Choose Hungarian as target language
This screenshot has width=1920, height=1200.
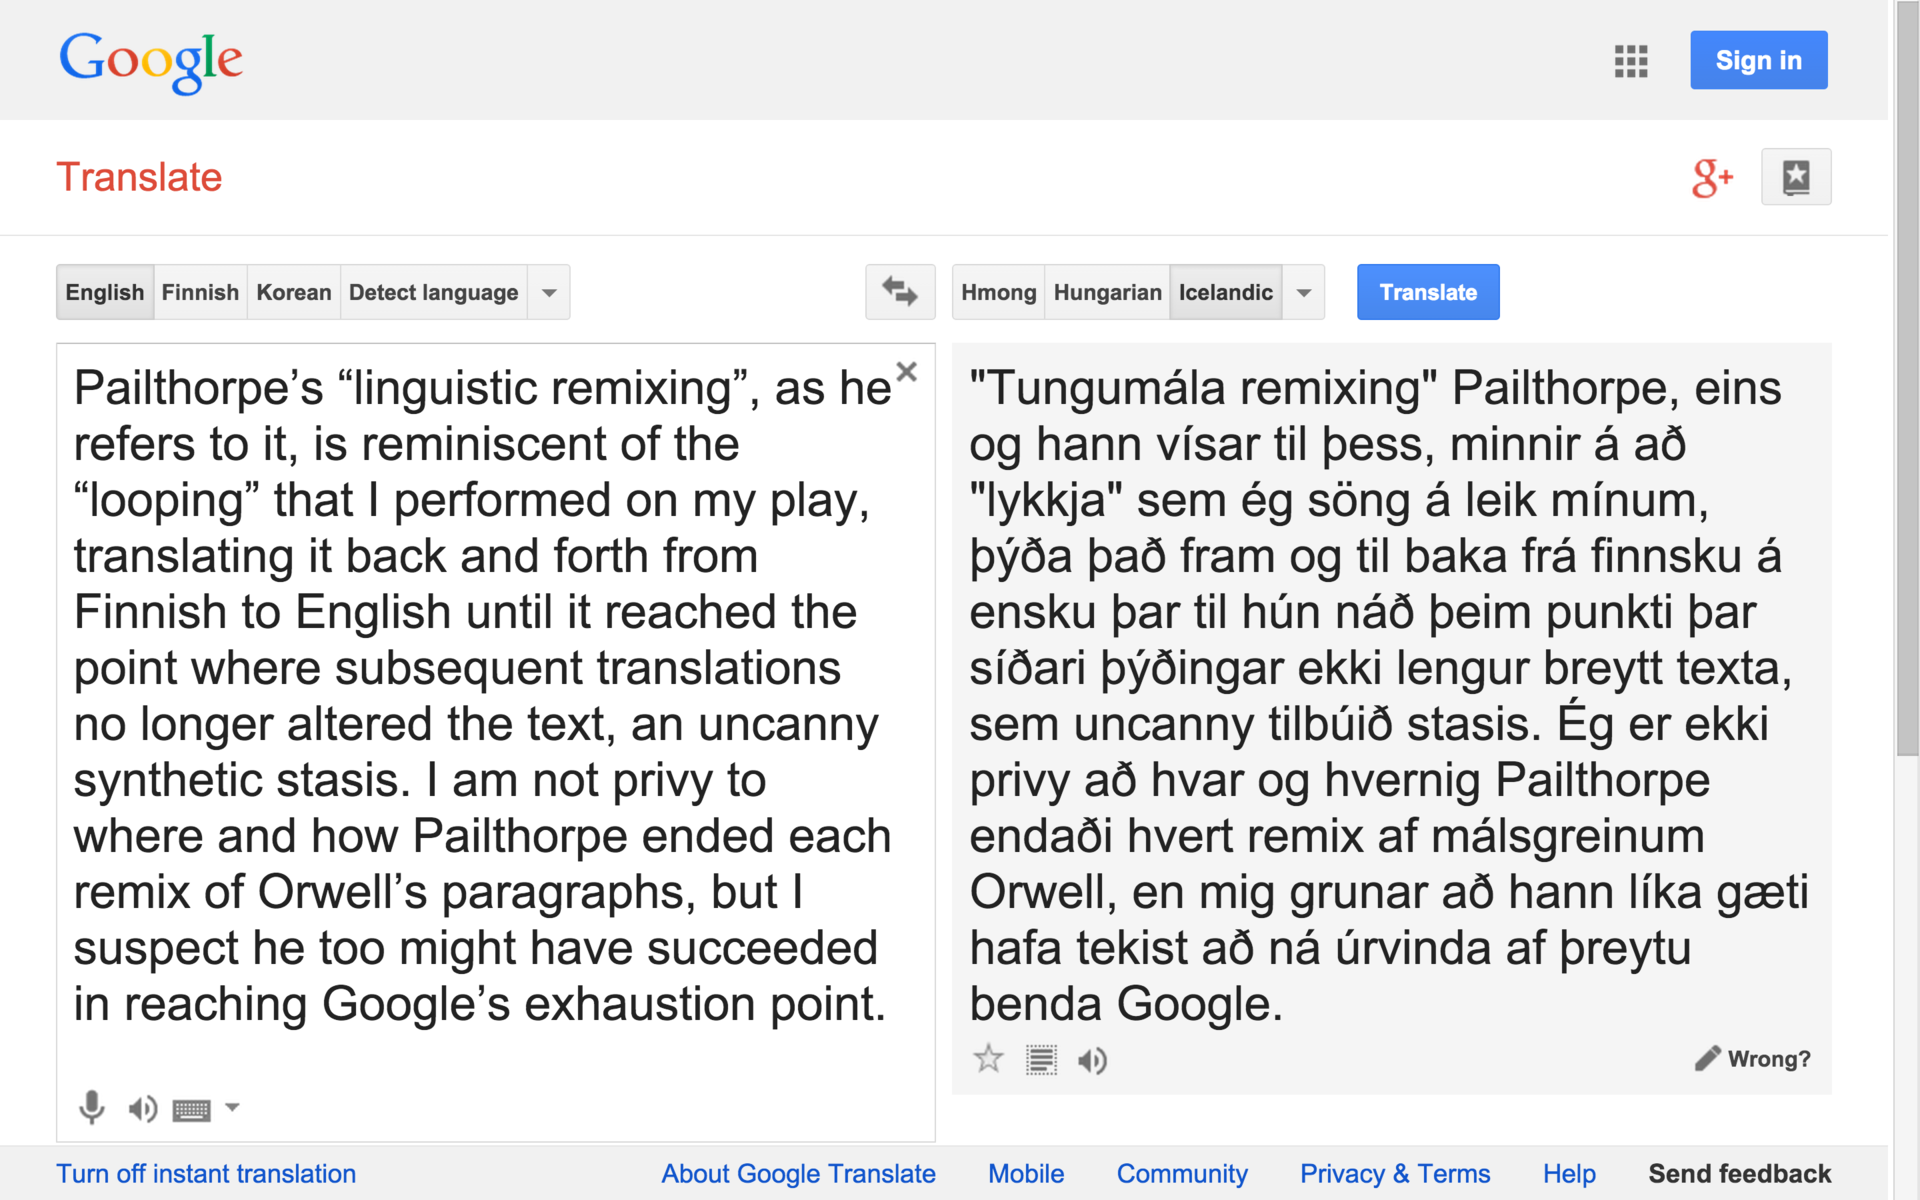(x=1107, y=292)
